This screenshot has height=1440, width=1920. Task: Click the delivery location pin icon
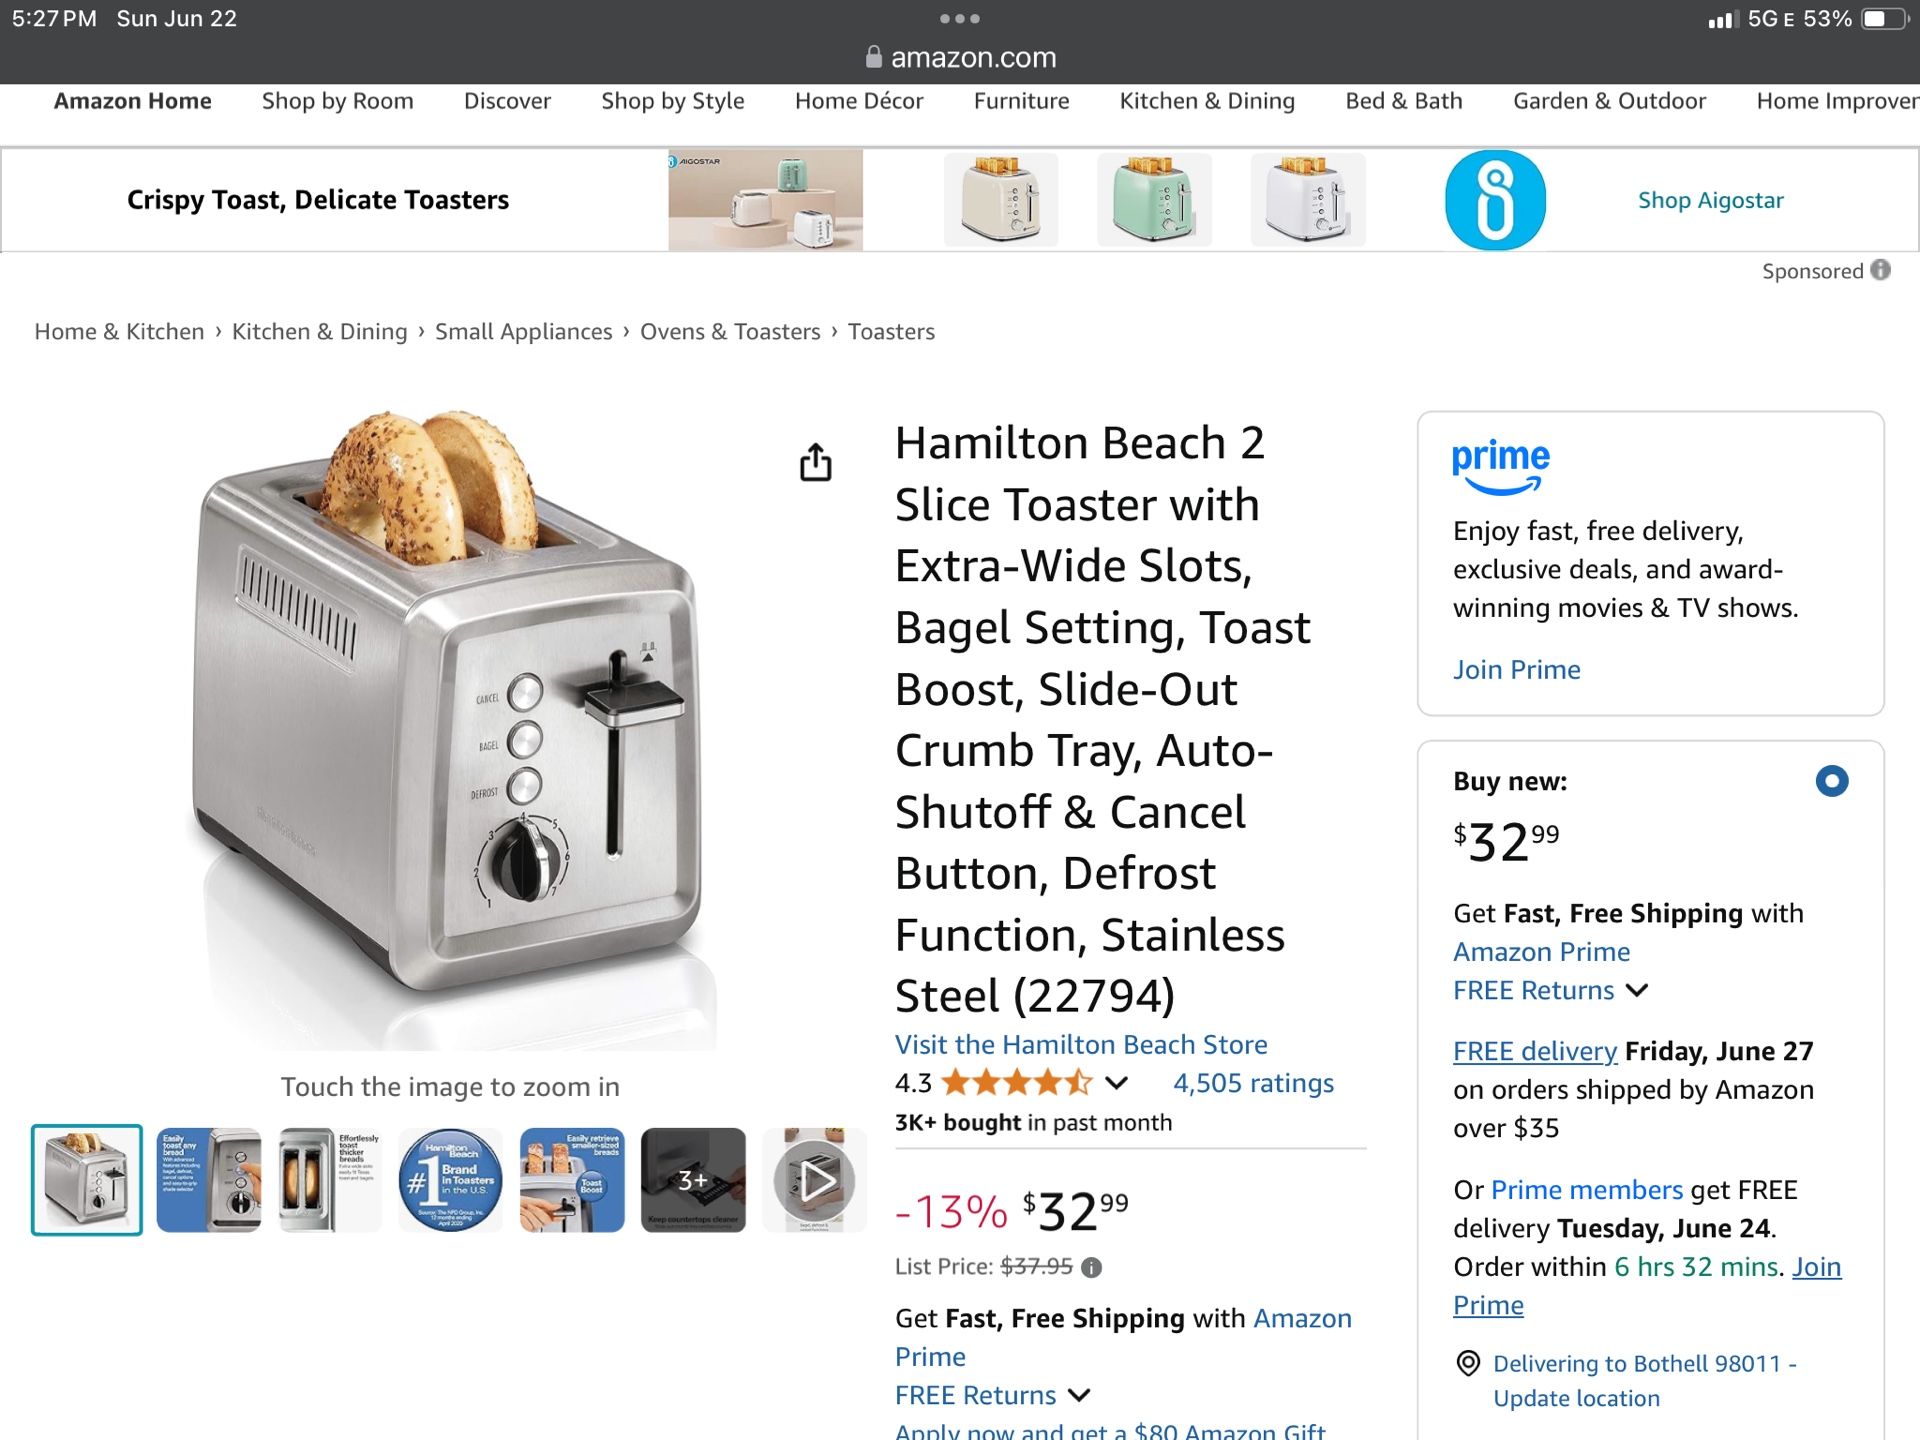1468,1363
